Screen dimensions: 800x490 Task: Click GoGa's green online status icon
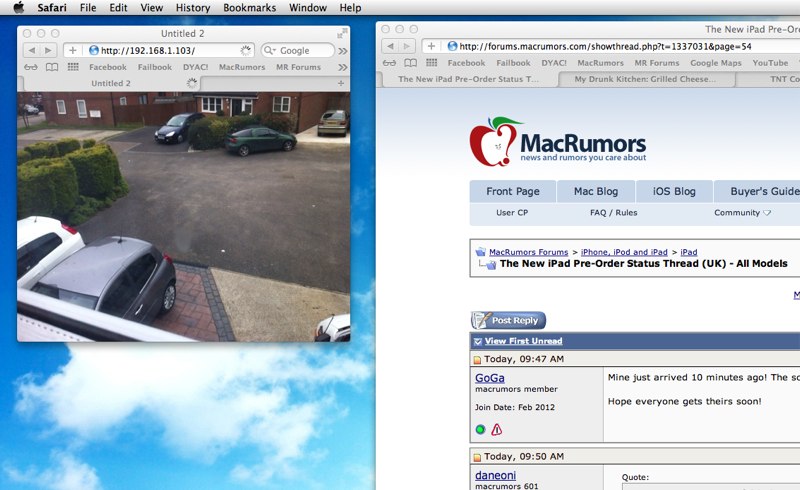(x=480, y=430)
